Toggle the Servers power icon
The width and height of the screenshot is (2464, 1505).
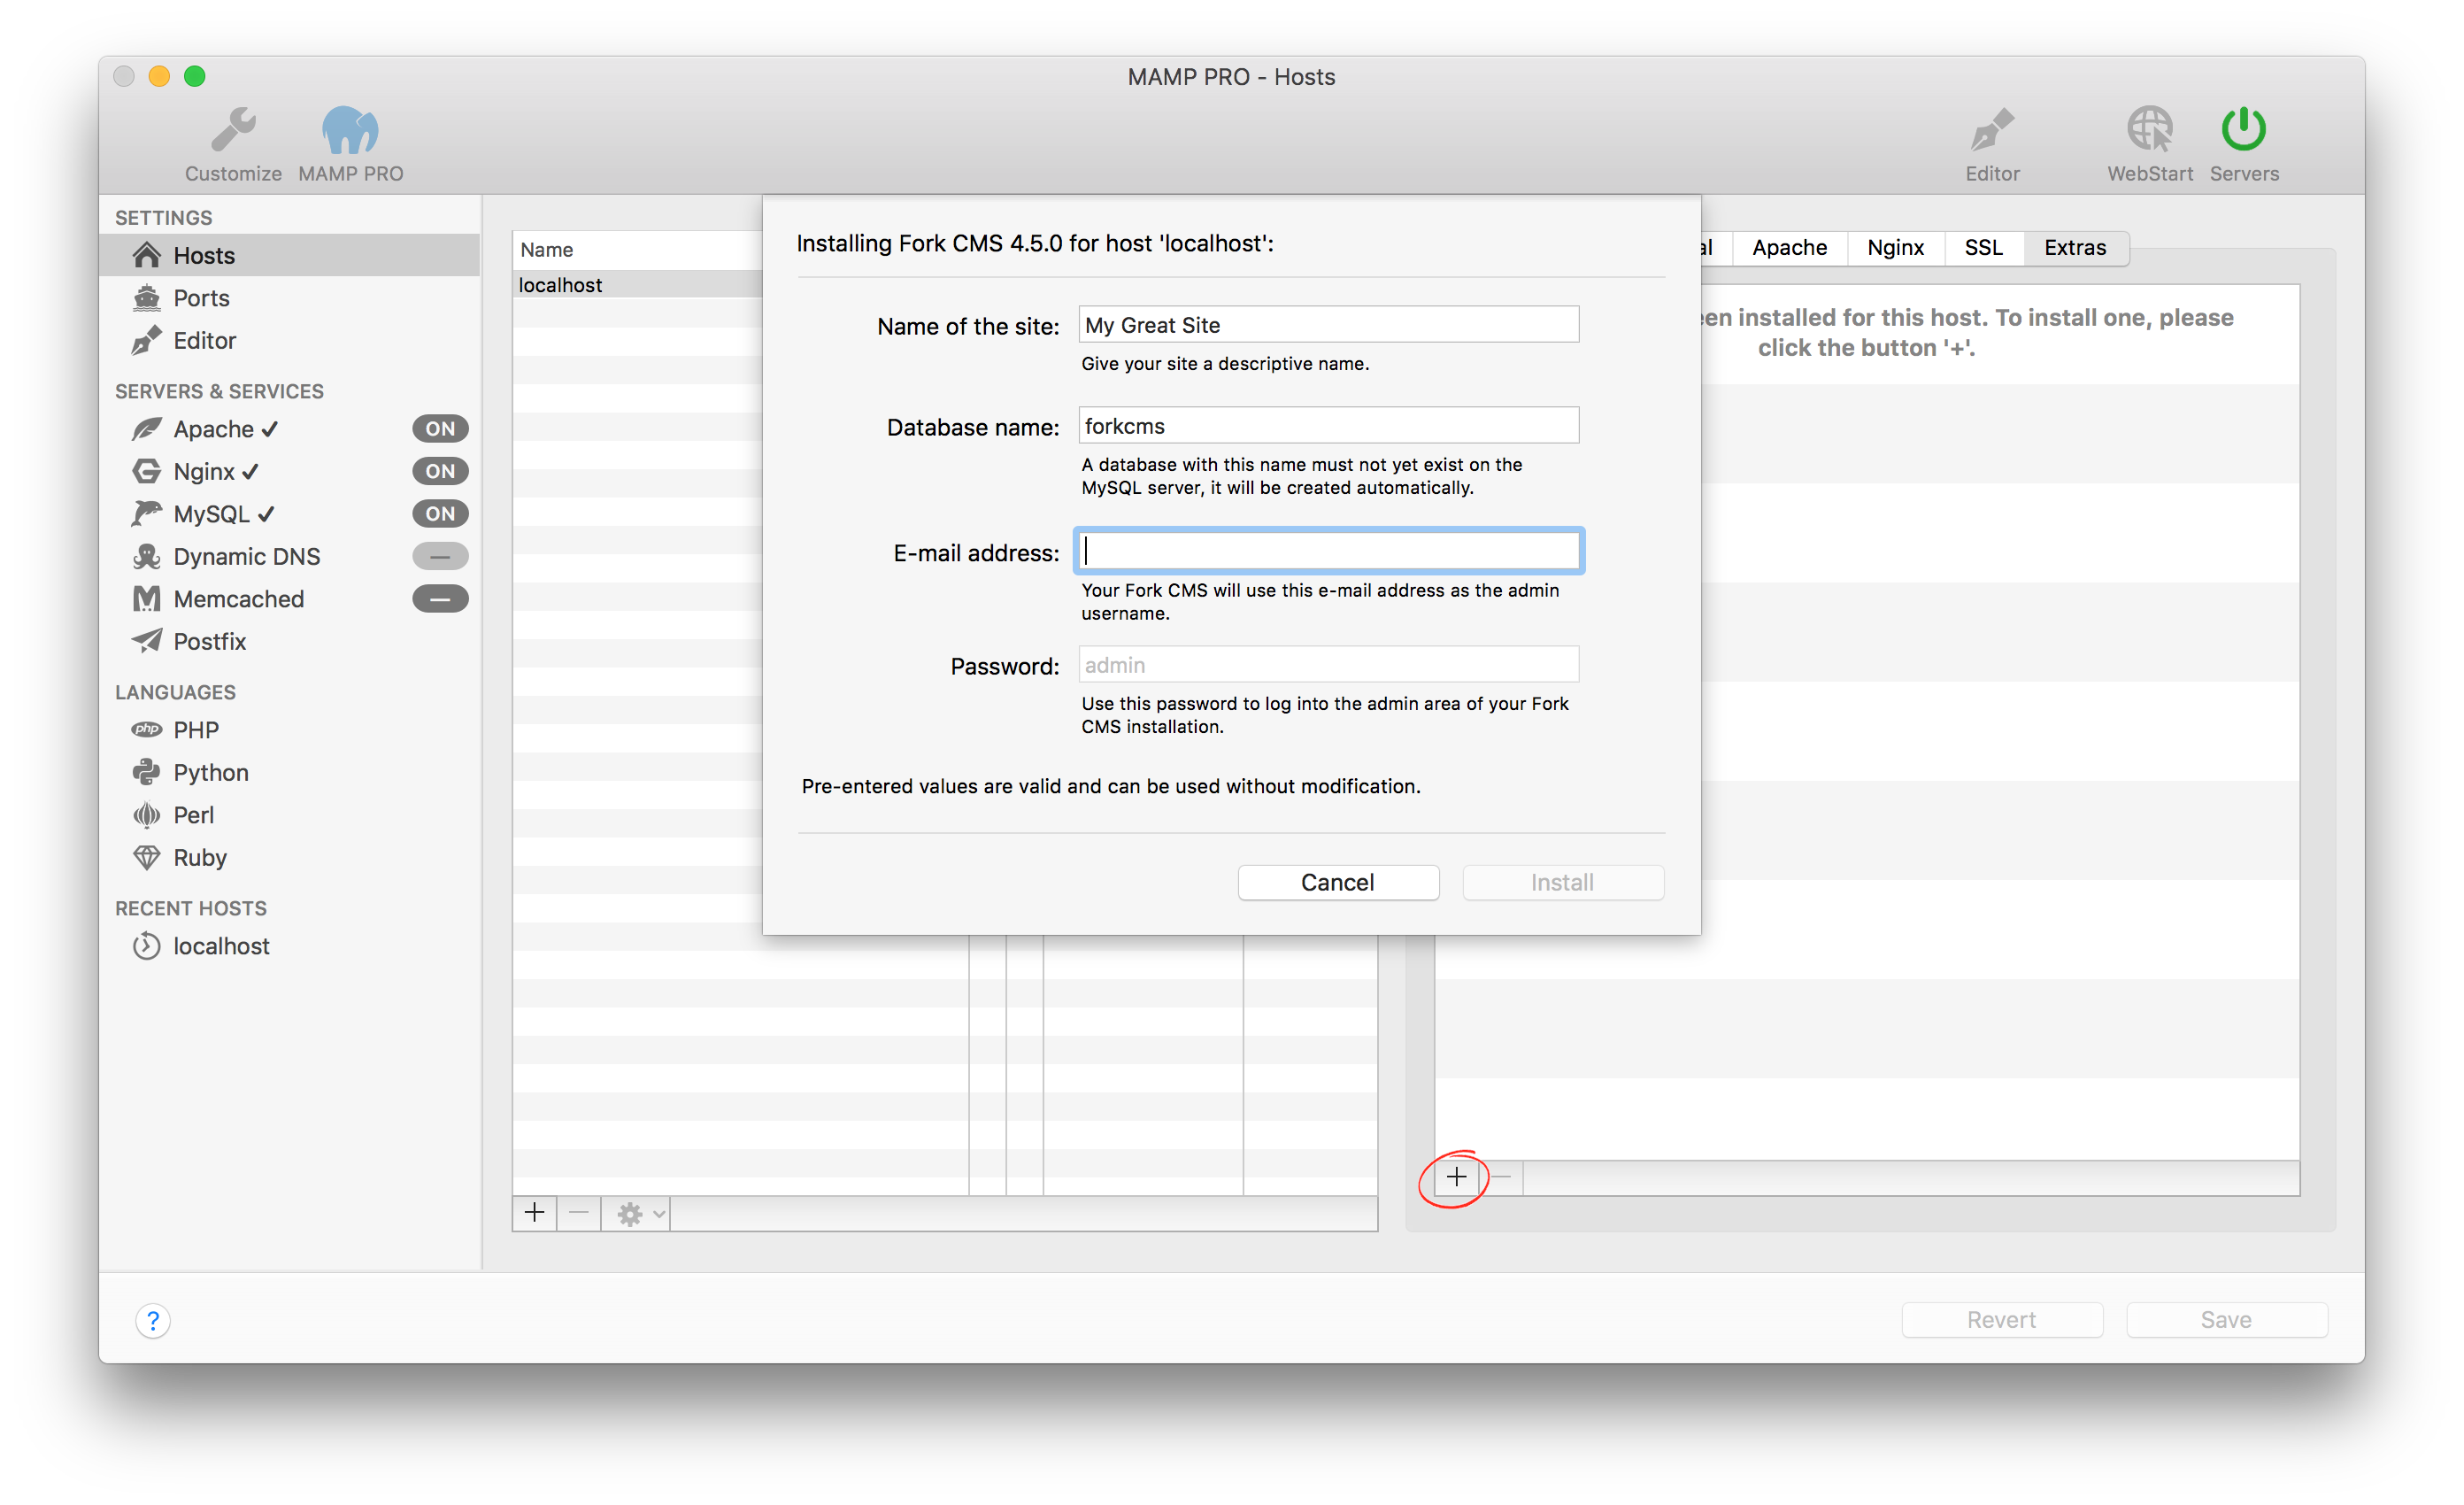(x=2243, y=129)
